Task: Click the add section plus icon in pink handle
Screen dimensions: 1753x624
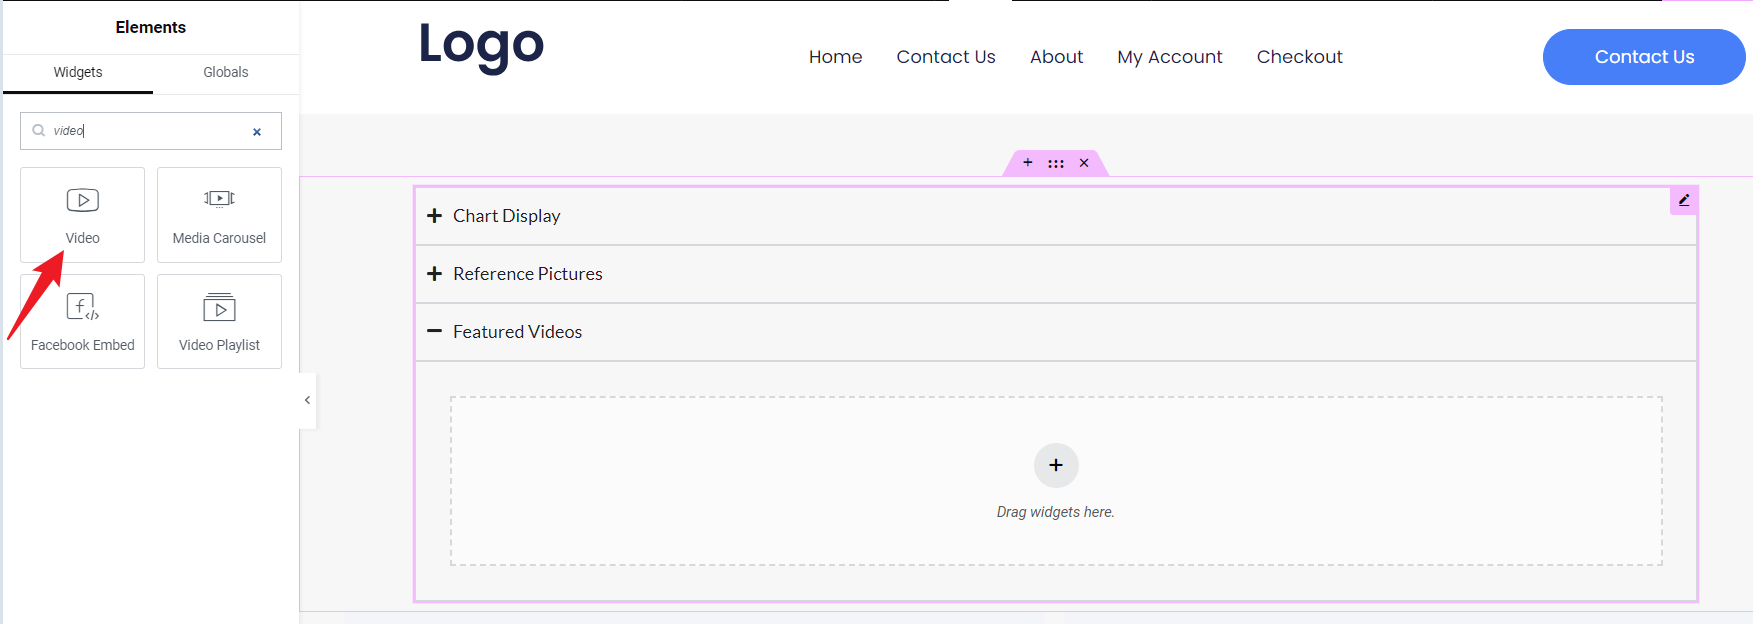Action: tap(1027, 163)
